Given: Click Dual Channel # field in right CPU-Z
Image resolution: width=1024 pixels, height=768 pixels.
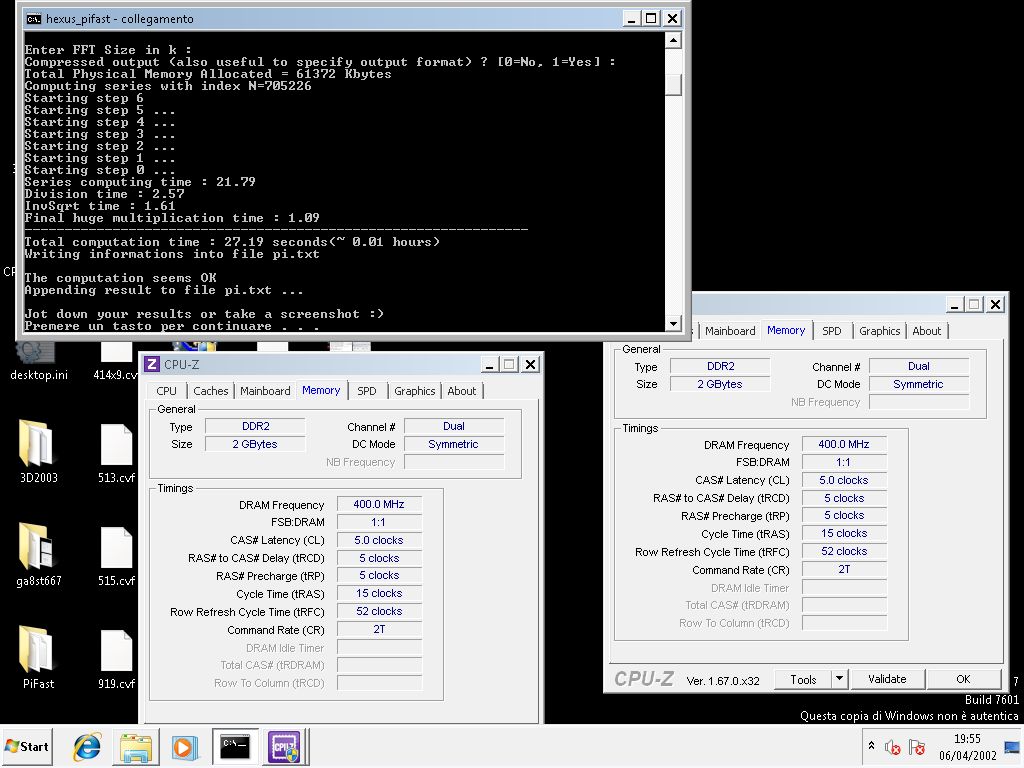Looking at the screenshot, I should [x=919, y=366].
